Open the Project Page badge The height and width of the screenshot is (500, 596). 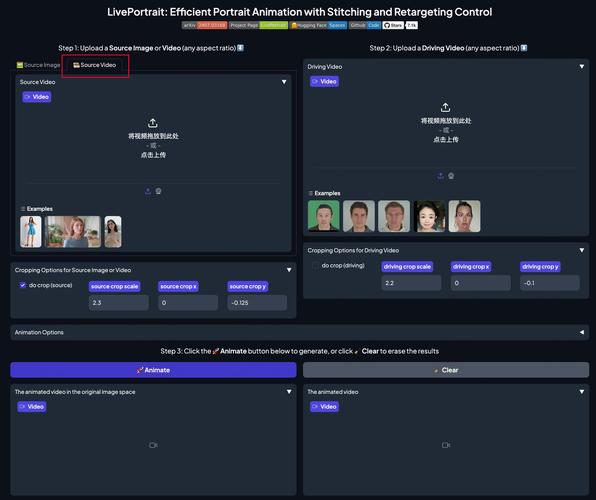(x=258, y=25)
